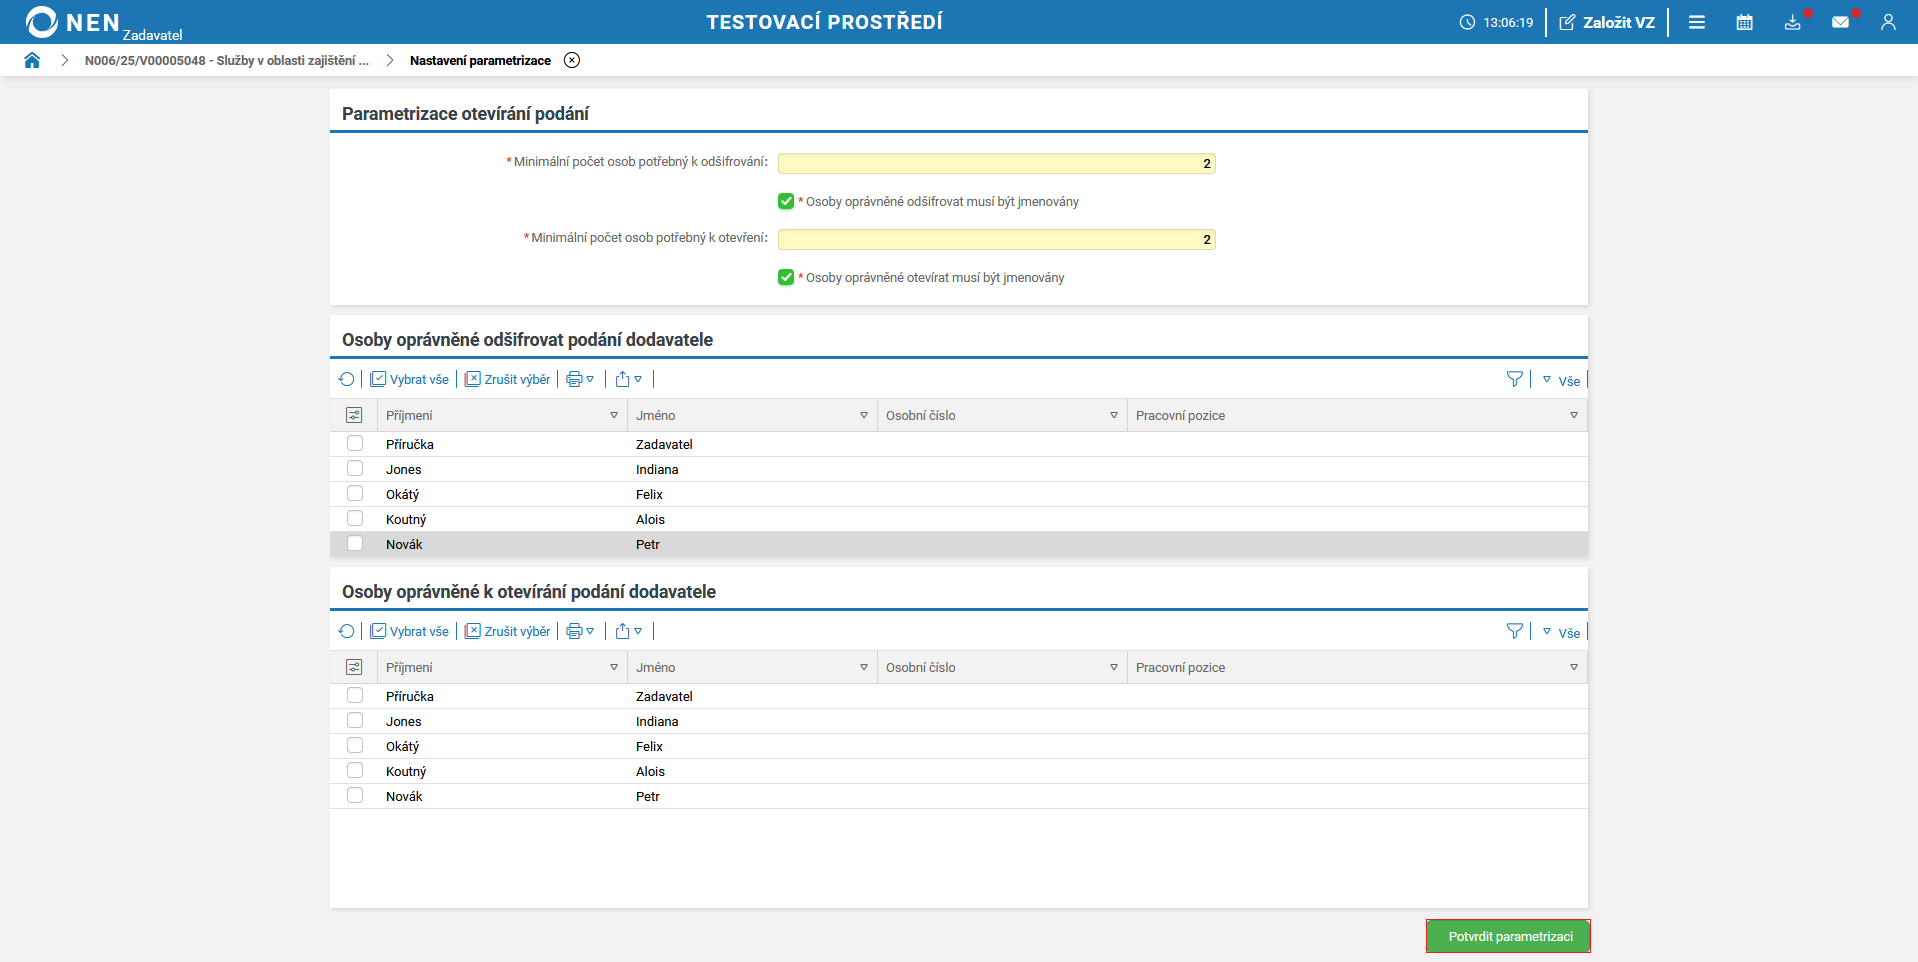Open the downloads icon in header
The width and height of the screenshot is (1918, 962).
coord(1792,22)
